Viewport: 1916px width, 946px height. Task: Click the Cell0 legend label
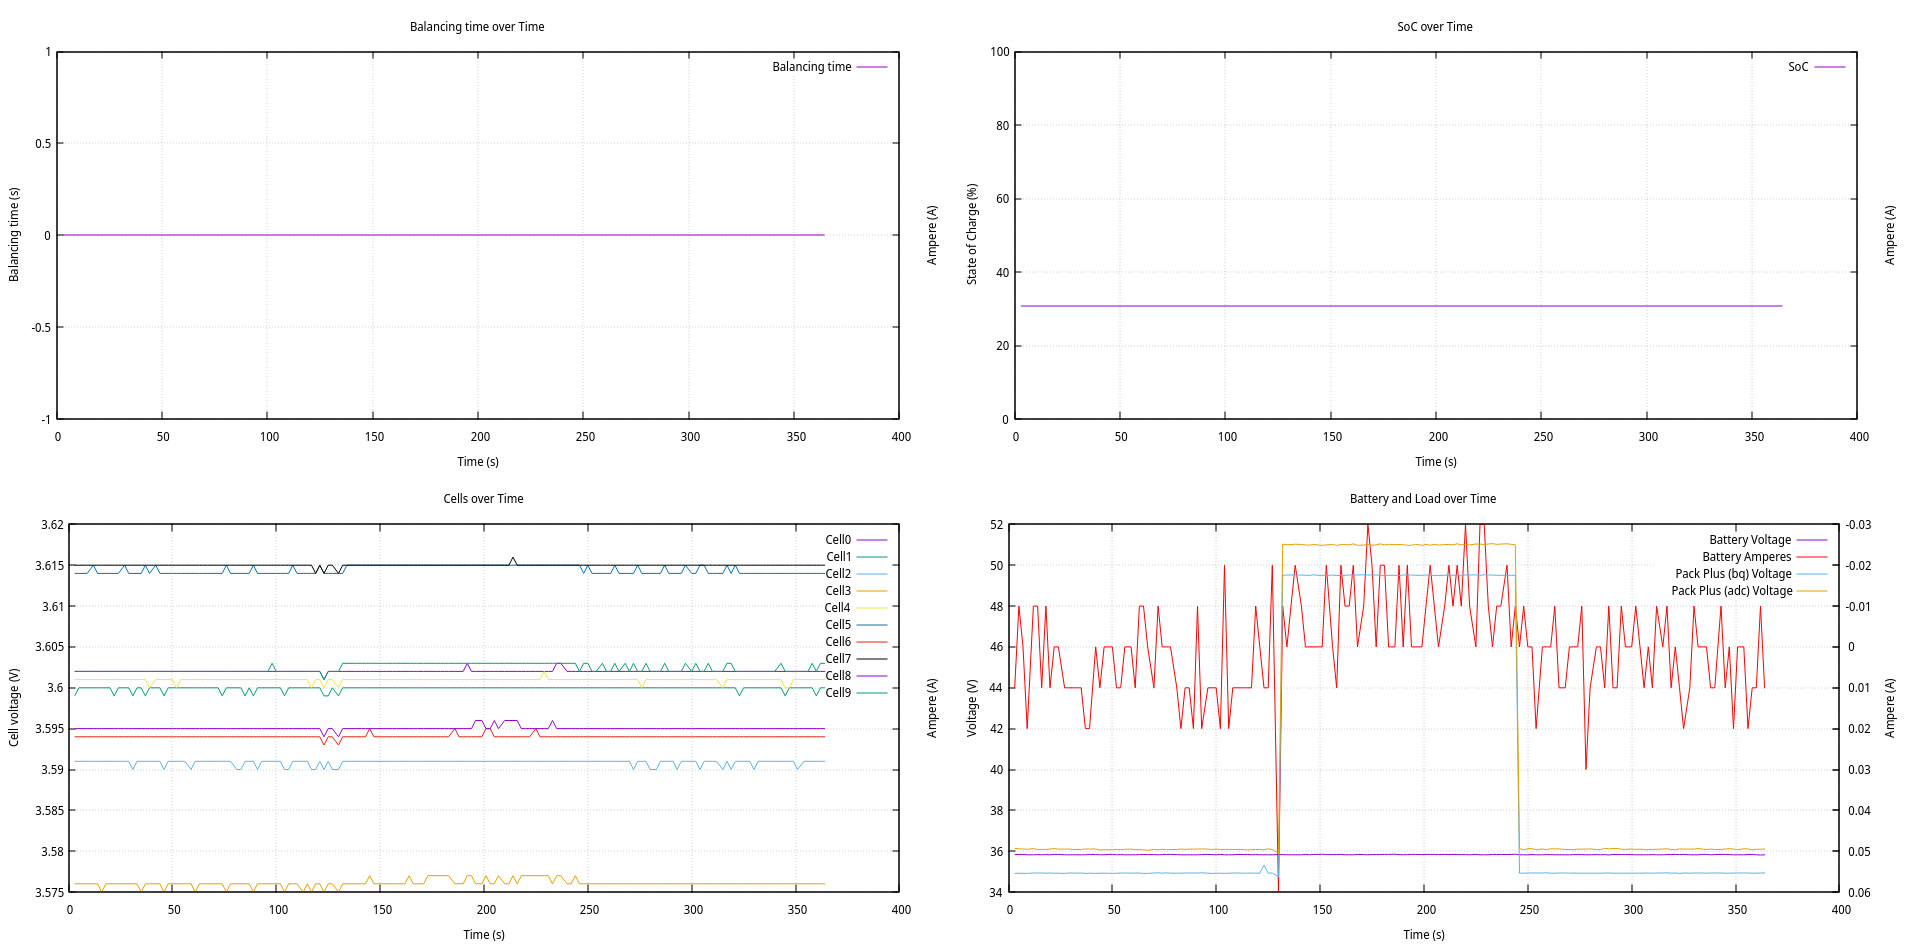838,540
